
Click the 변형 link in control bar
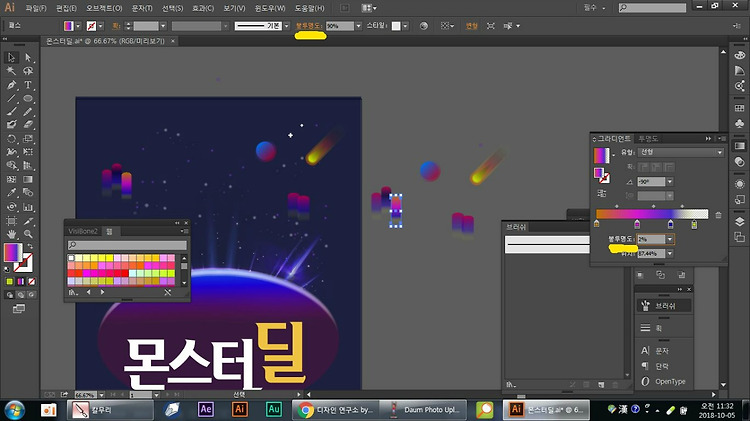pyautogui.click(x=472, y=26)
